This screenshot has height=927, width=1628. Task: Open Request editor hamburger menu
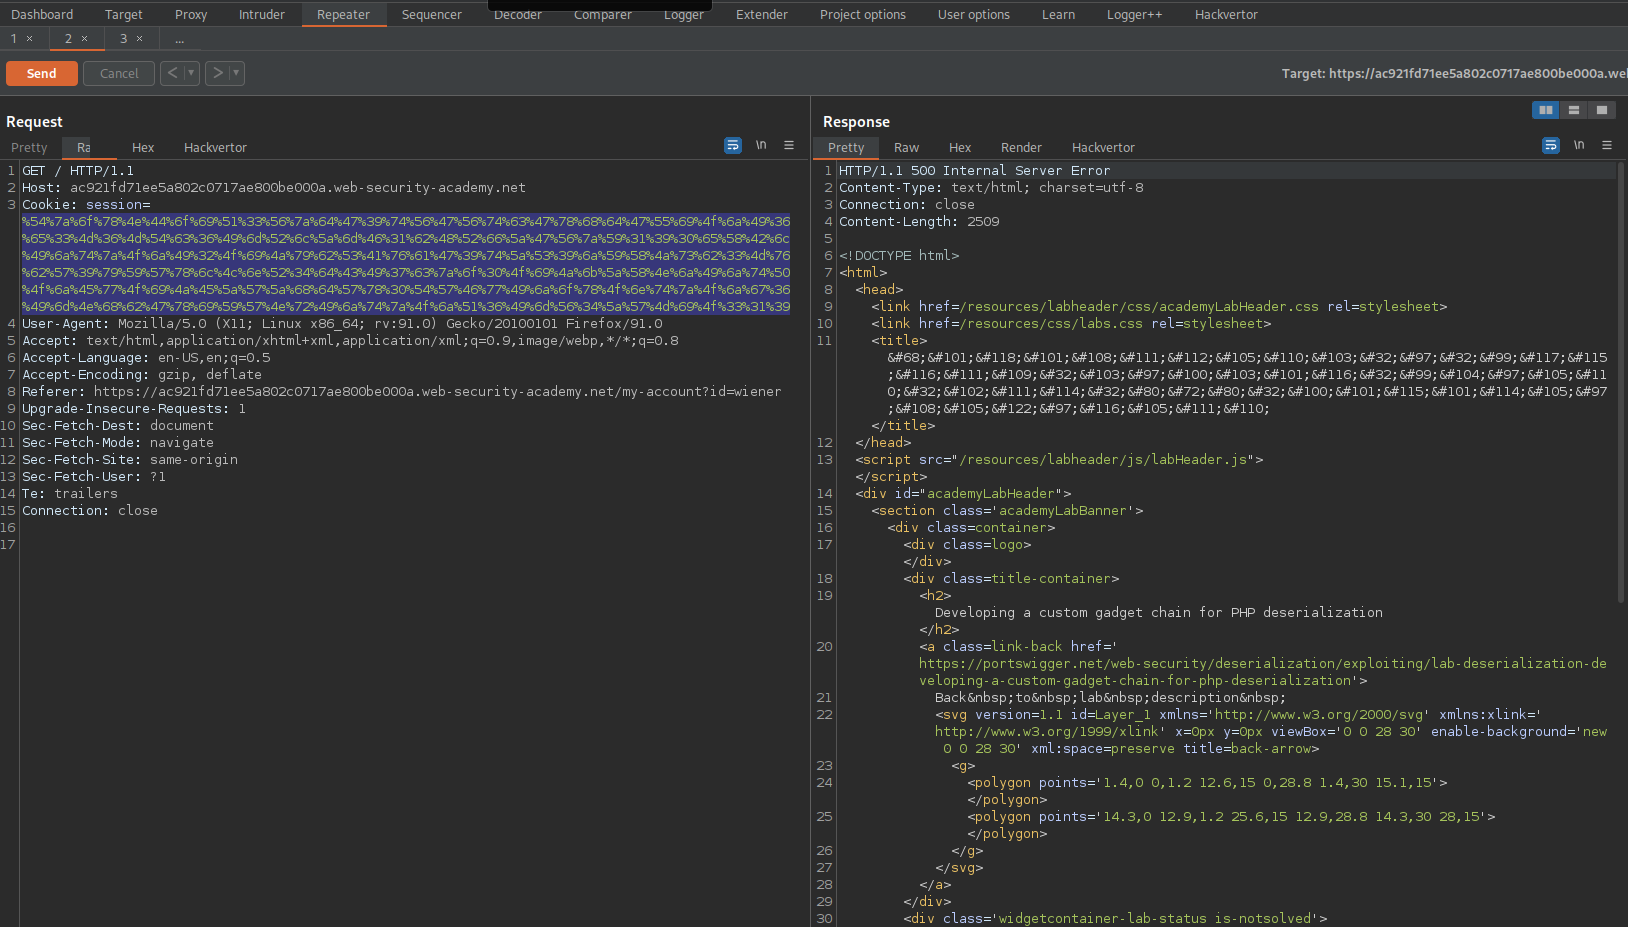pyautogui.click(x=789, y=145)
